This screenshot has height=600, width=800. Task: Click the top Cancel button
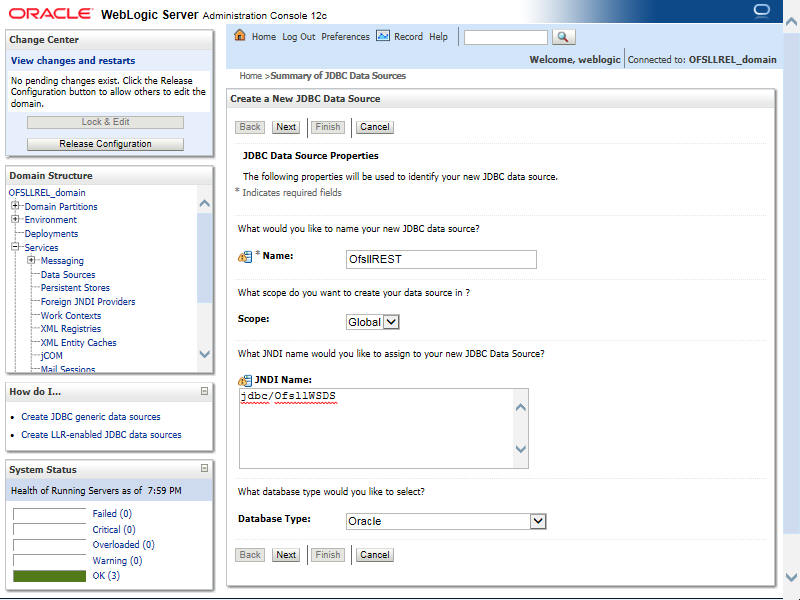[374, 127]
